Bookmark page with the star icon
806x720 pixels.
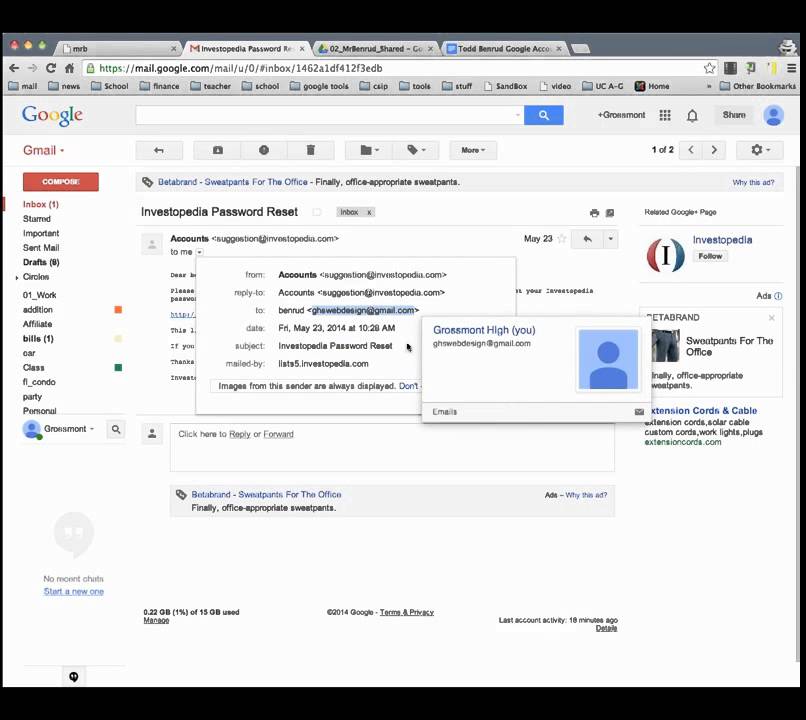[709, 68]
